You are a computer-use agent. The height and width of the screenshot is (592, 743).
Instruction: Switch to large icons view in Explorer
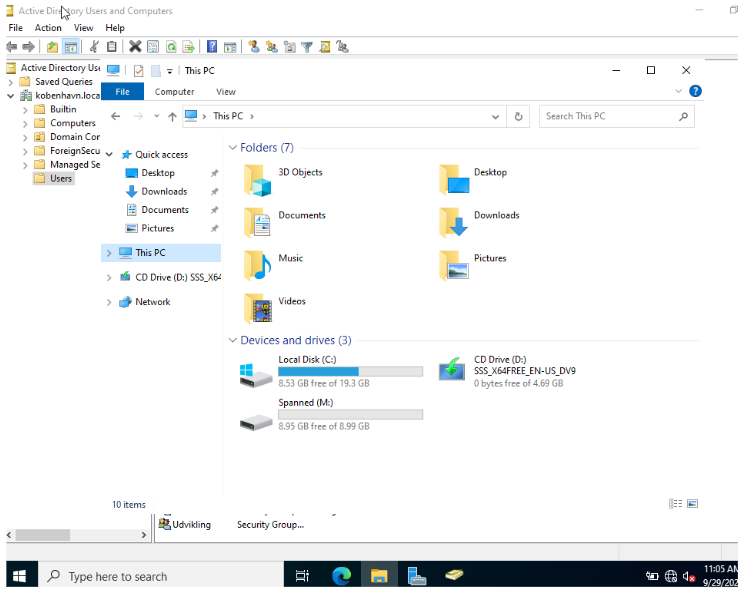tap(692, 503)
